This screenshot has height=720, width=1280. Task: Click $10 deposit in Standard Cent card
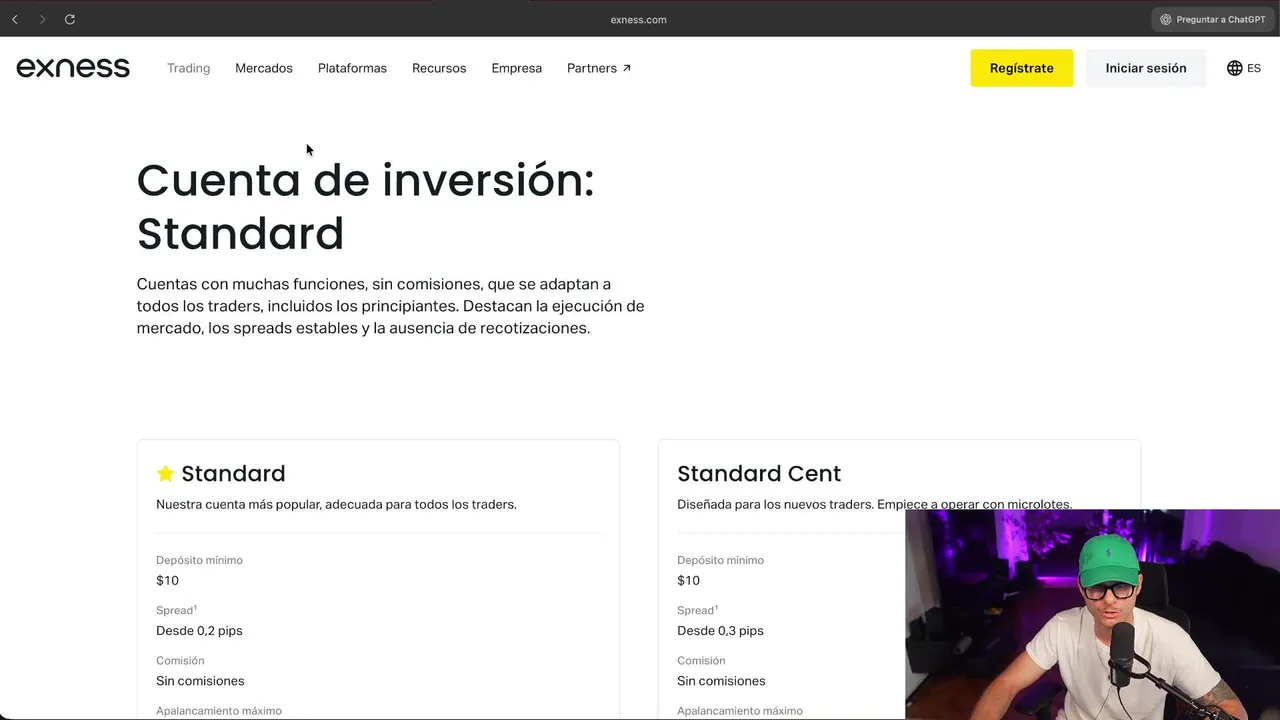[x=688, y=581]
